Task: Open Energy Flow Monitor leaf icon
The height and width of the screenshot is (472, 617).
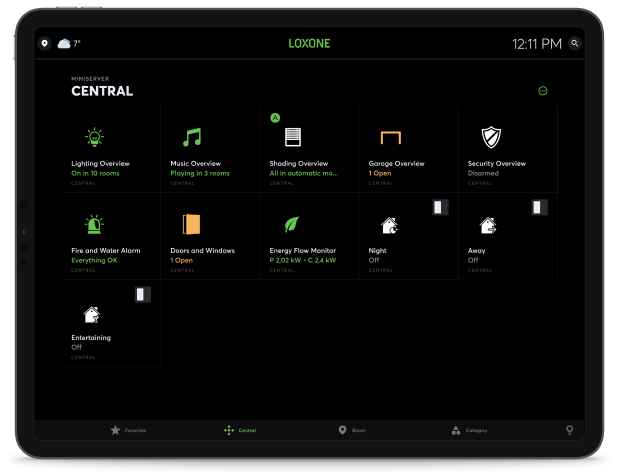Action: click(292, 224)
